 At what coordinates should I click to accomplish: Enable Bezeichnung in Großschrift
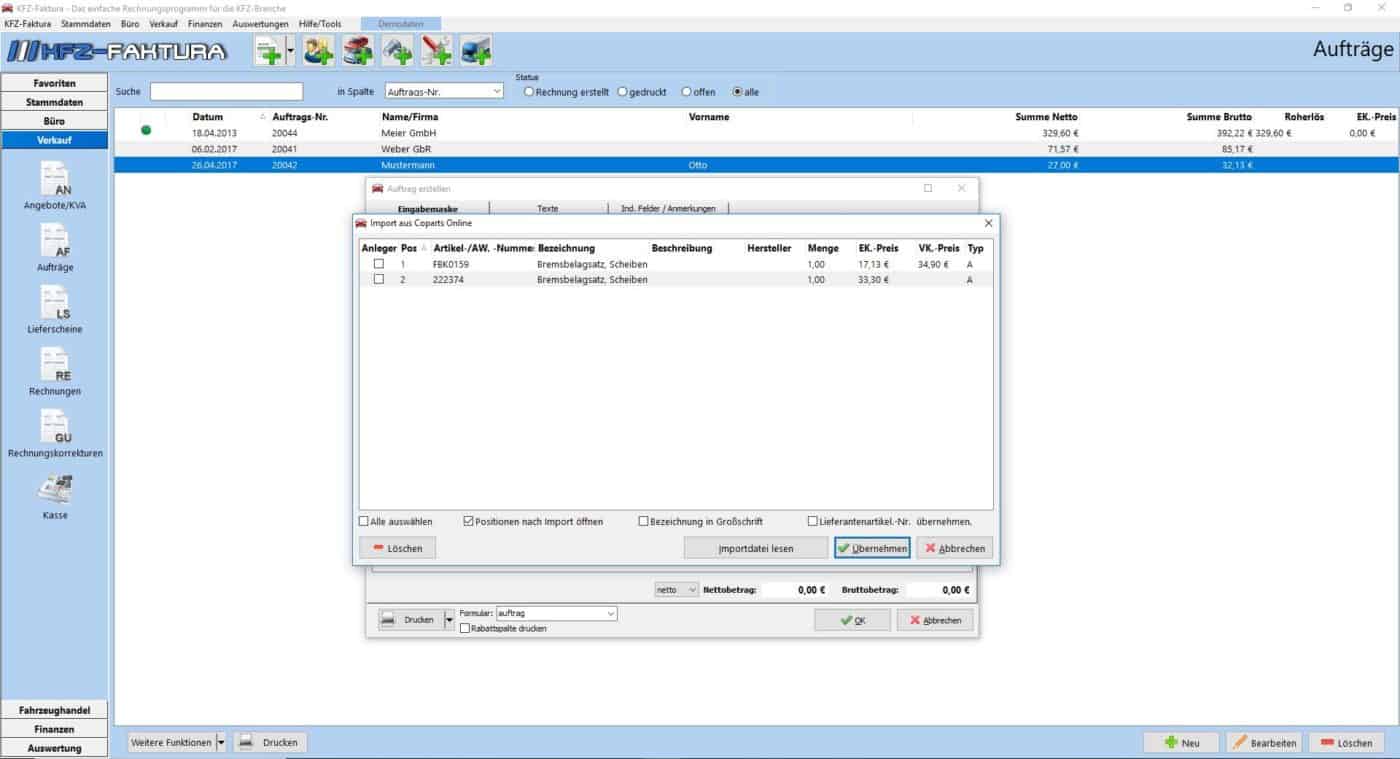pos(644,521)
